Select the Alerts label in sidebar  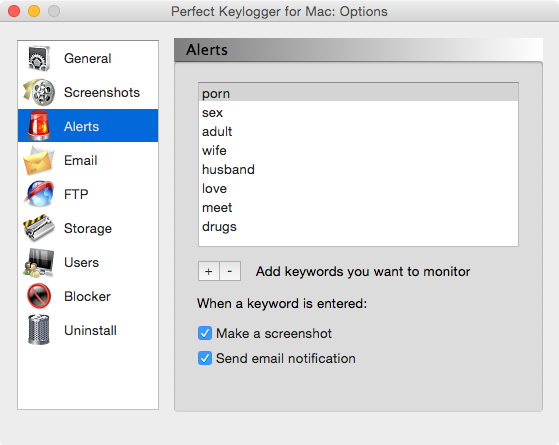[81, 126]
